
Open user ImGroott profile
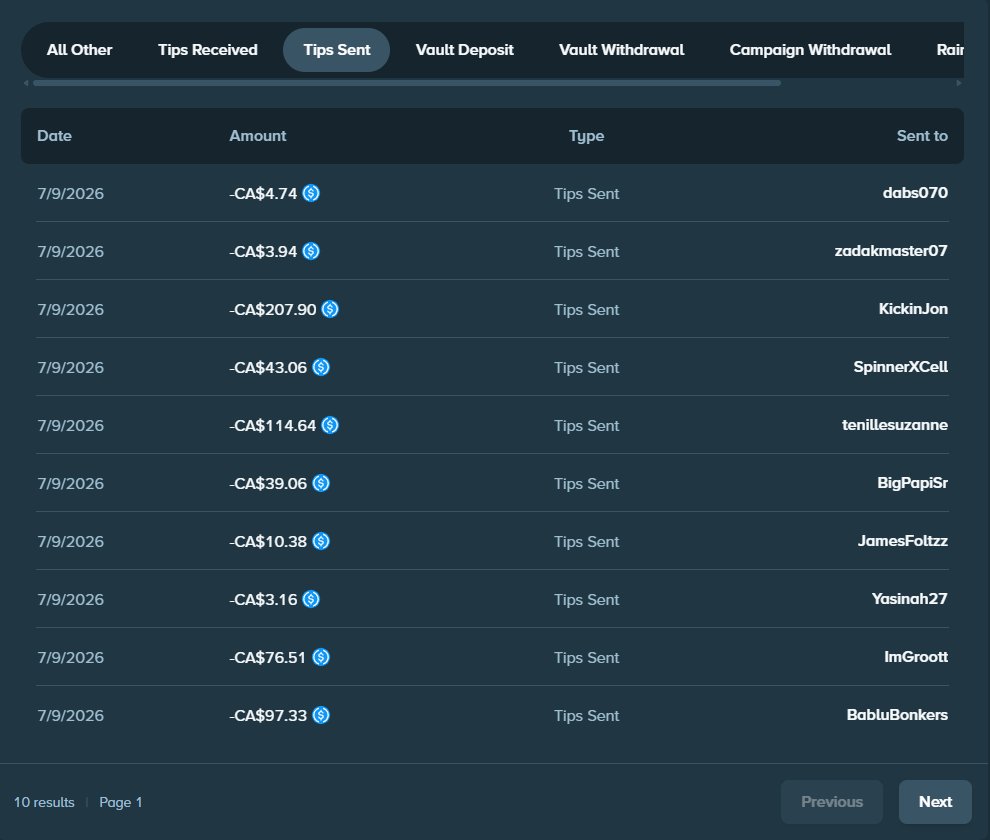[x=915, y=657]
